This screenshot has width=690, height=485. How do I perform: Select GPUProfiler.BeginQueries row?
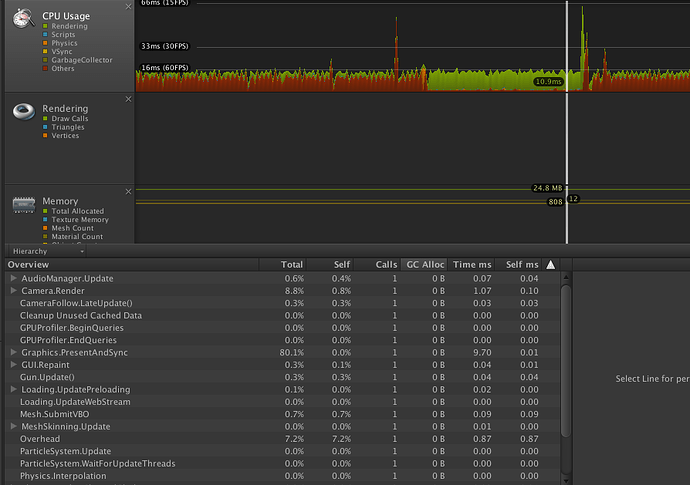(283, 327)
